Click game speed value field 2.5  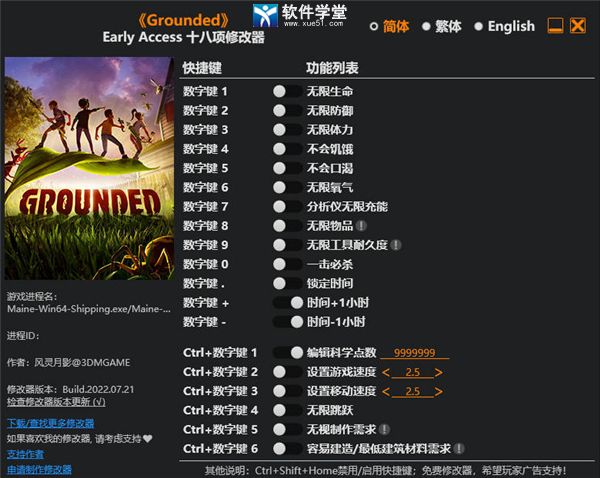click(412, 372)
